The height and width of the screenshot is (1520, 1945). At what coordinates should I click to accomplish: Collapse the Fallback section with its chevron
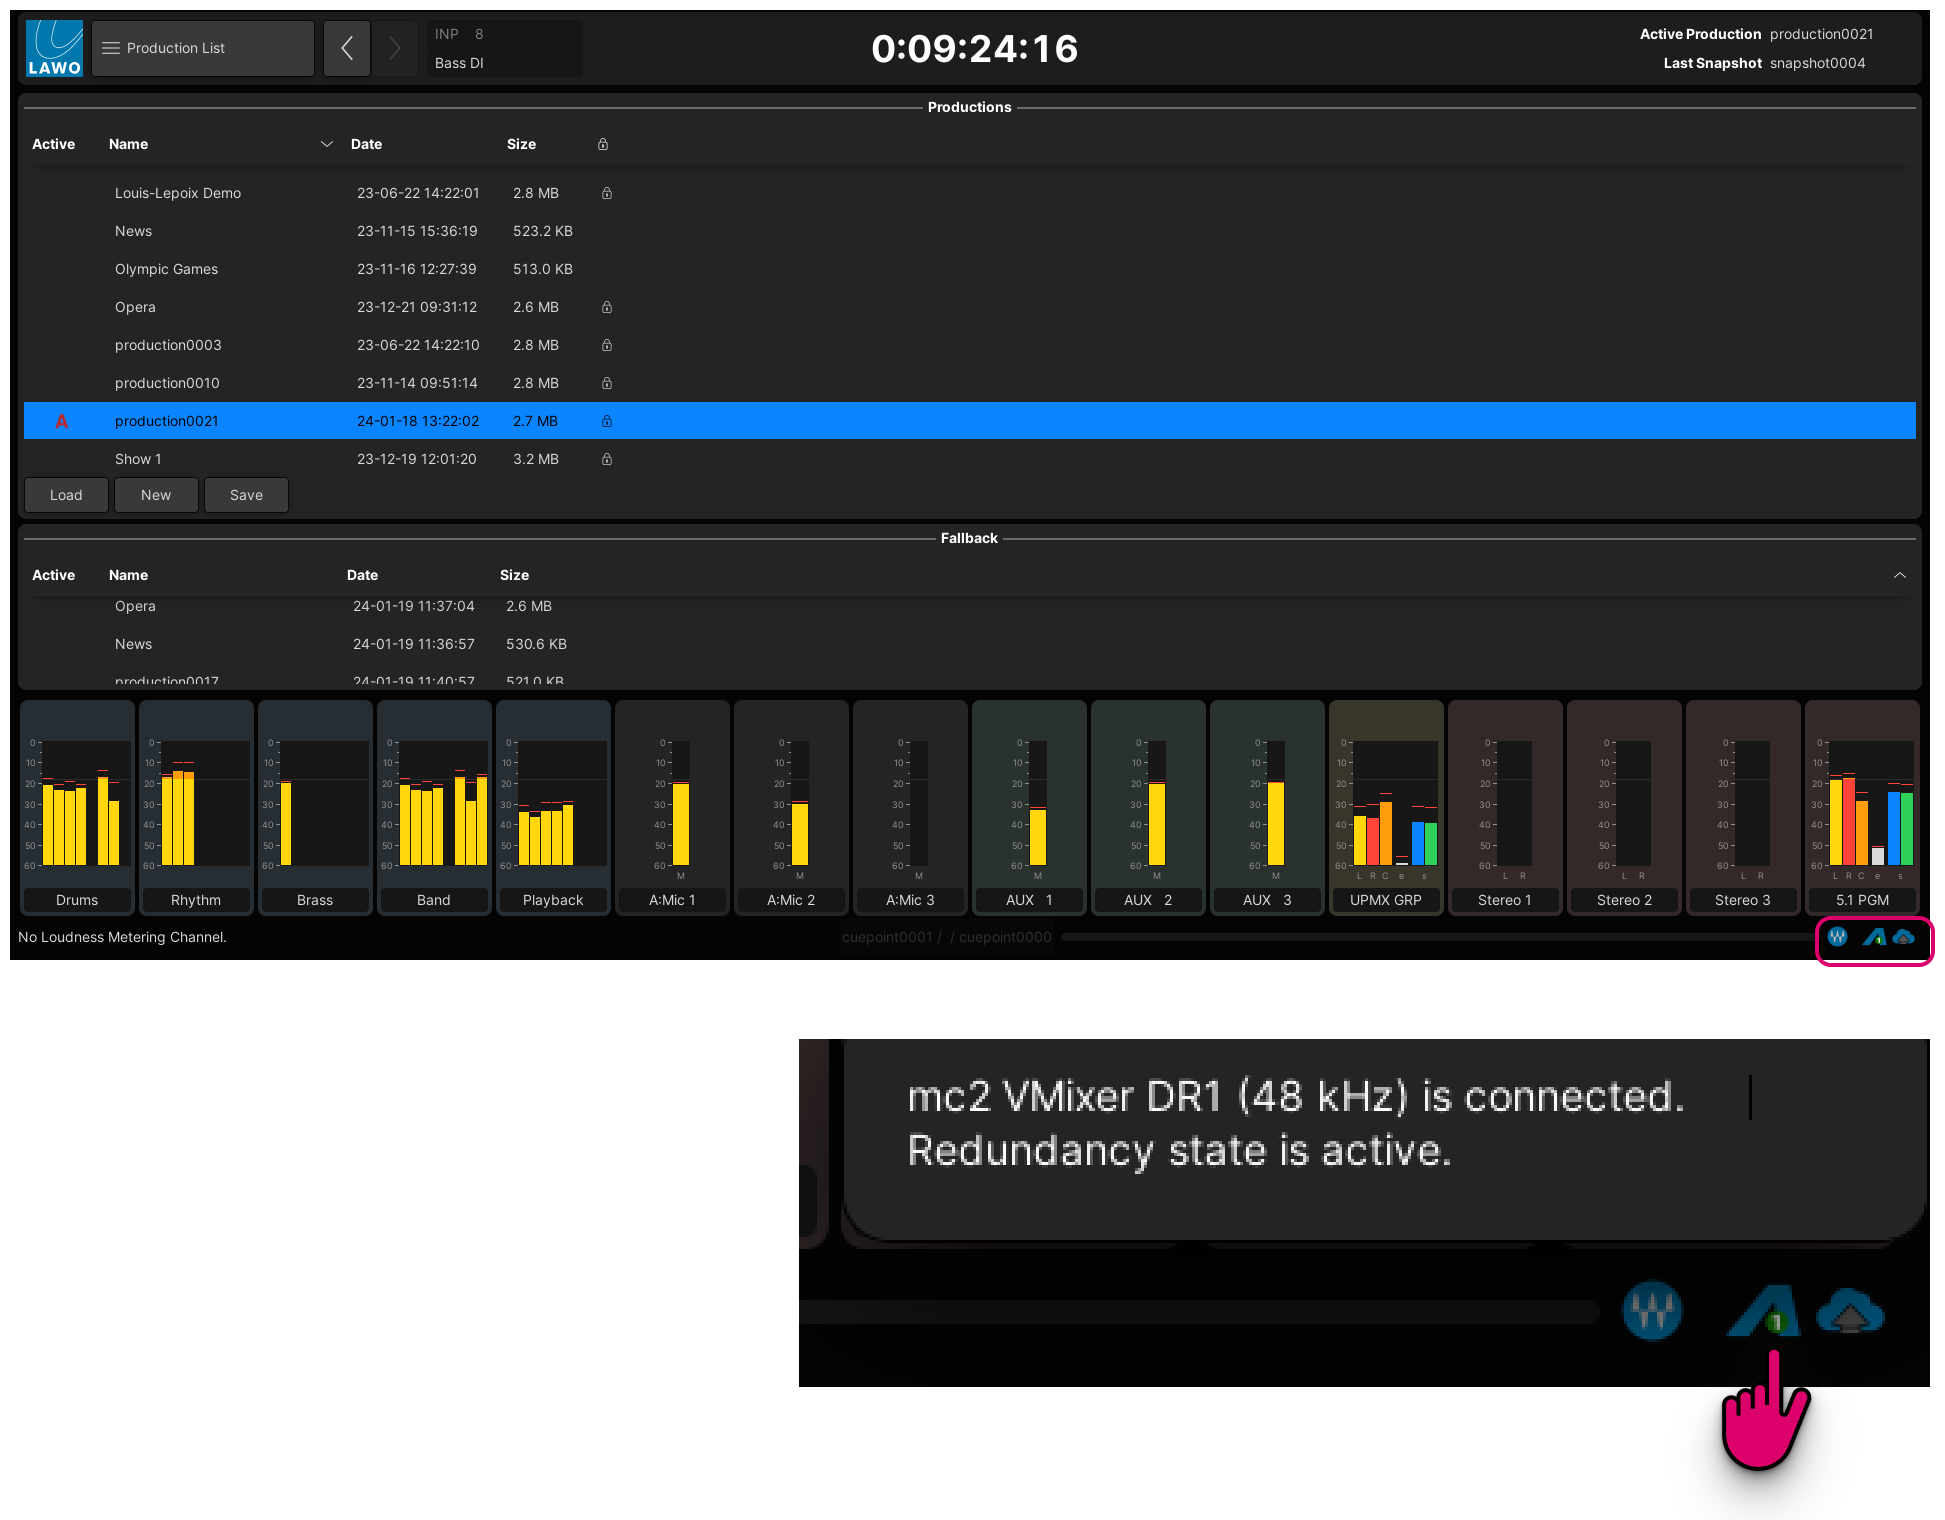pos(1901,575)
